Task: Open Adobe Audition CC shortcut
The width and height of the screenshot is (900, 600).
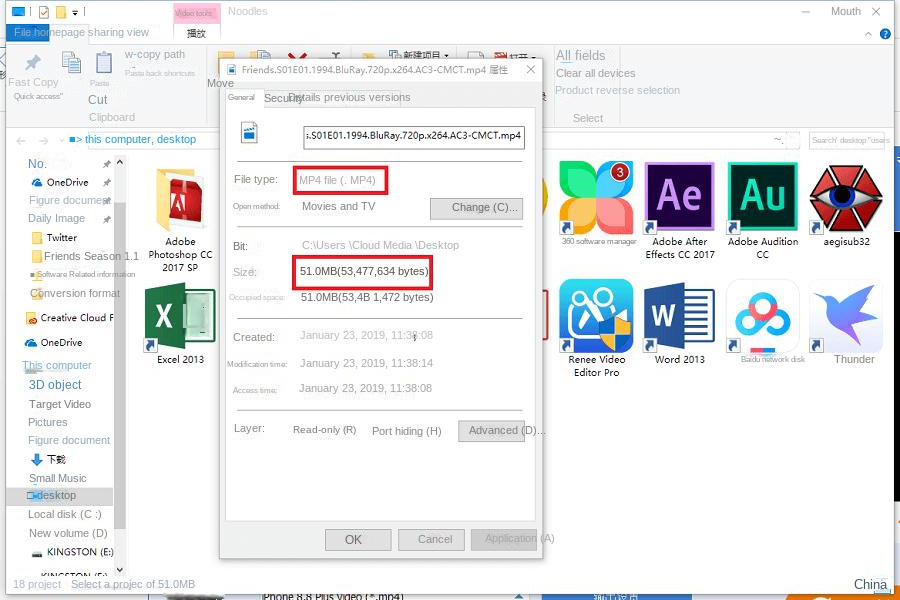Action: click(x=763, y=211)
